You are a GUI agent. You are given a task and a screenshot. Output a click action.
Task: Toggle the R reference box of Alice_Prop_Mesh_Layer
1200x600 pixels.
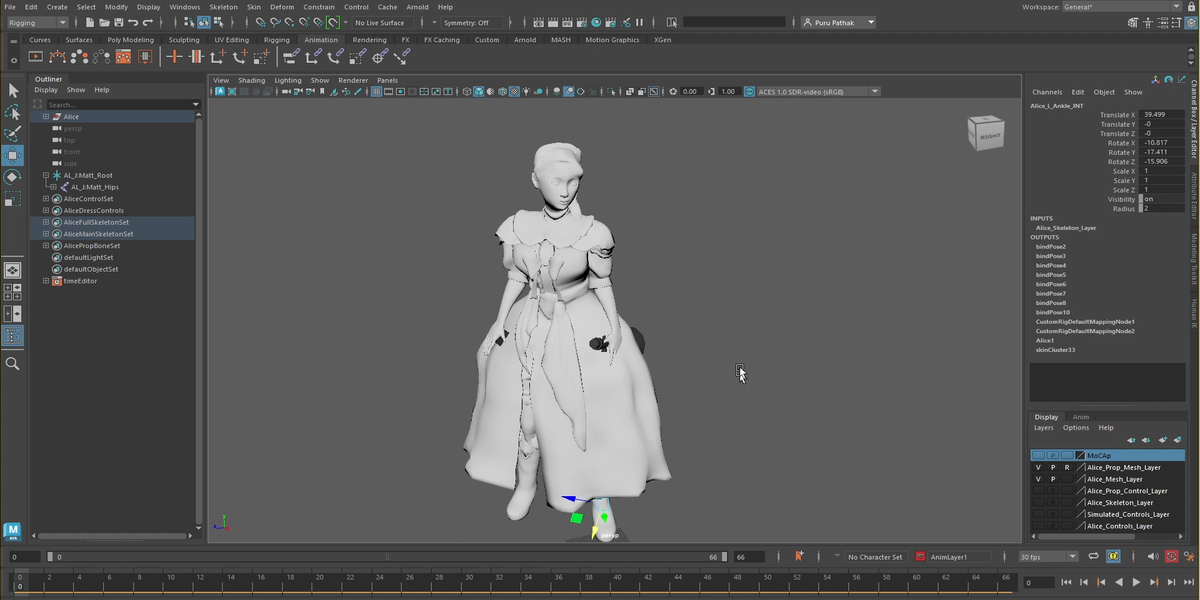1066,467
